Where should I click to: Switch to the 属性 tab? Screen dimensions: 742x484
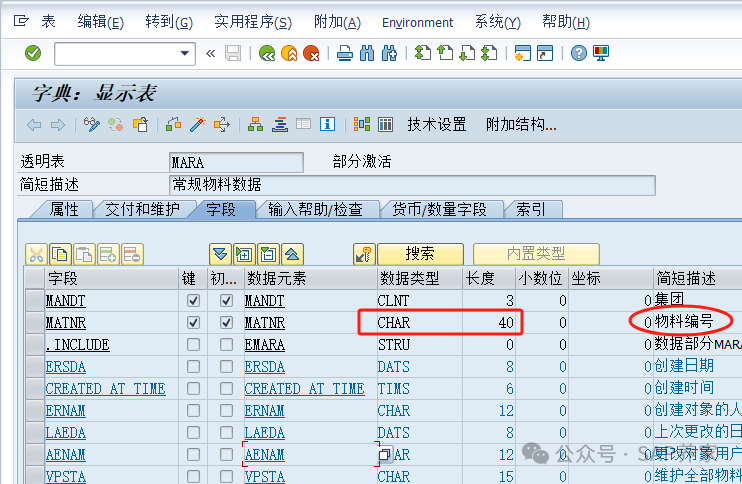pos(64,209)
